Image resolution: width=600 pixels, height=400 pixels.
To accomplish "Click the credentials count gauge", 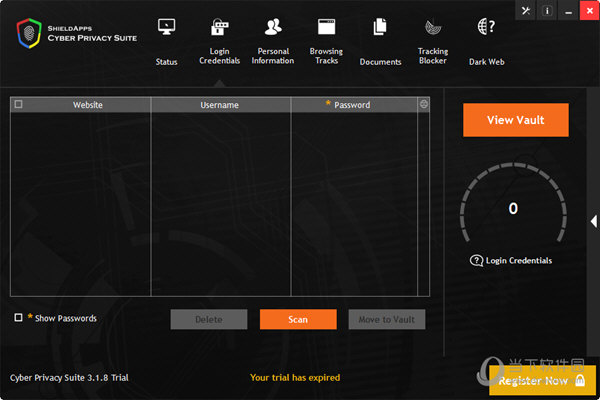I will tap(514, 203).
